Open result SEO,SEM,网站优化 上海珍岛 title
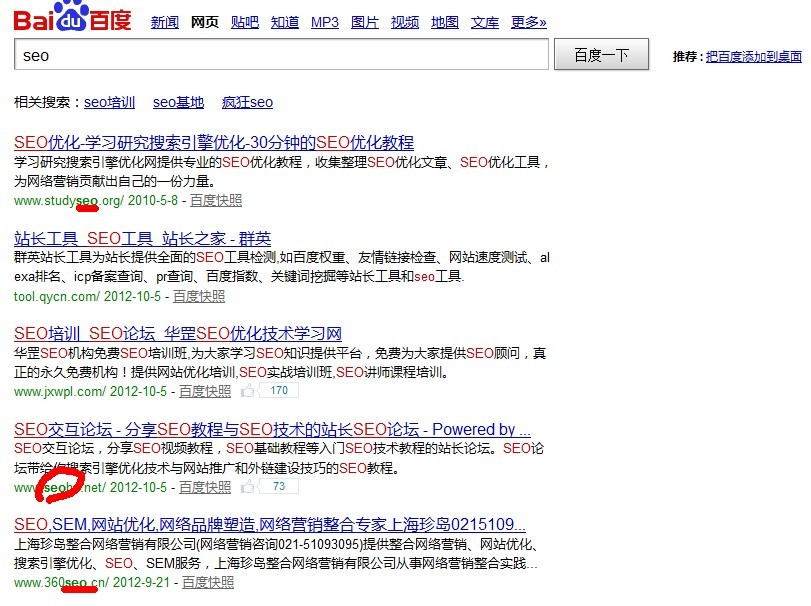This screenshot has width=811, height=606. coord(269,524)
